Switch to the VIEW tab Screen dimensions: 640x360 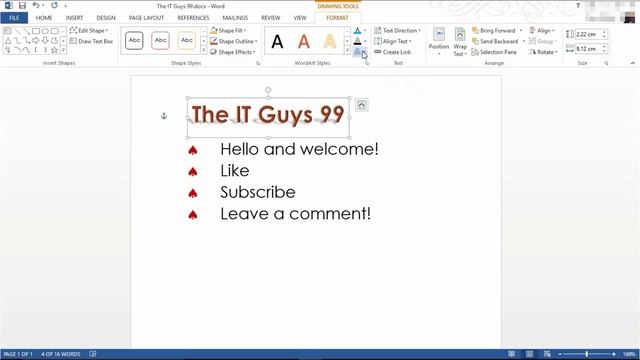point(300,18)
